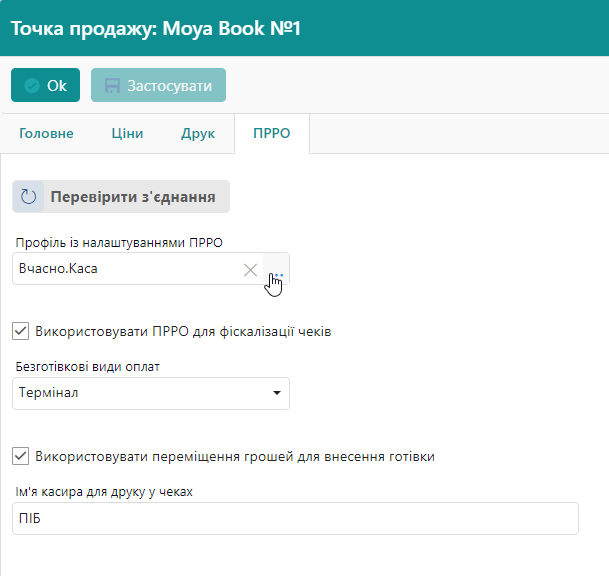
Task: Focus the Ім'я касира ПІБ input field
Action: click(x=295, y=519)
